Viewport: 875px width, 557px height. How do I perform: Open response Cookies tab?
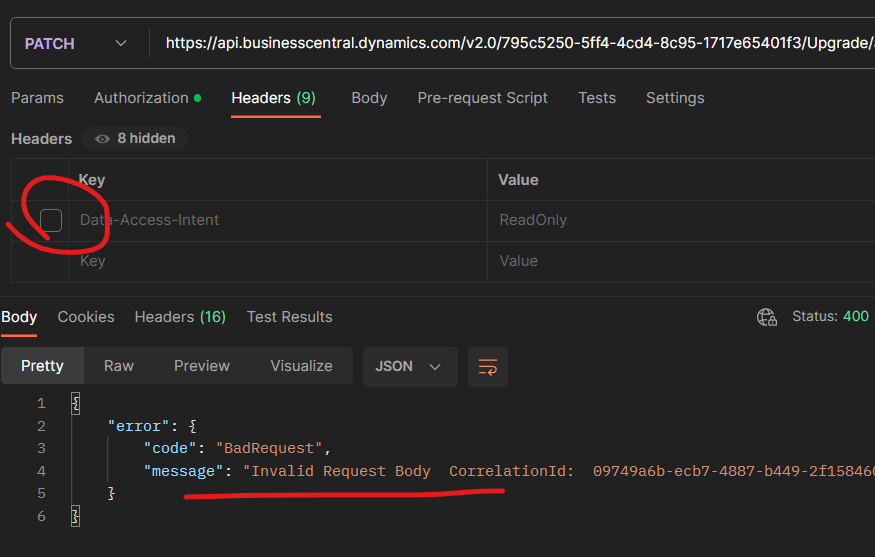coord(86,317)
